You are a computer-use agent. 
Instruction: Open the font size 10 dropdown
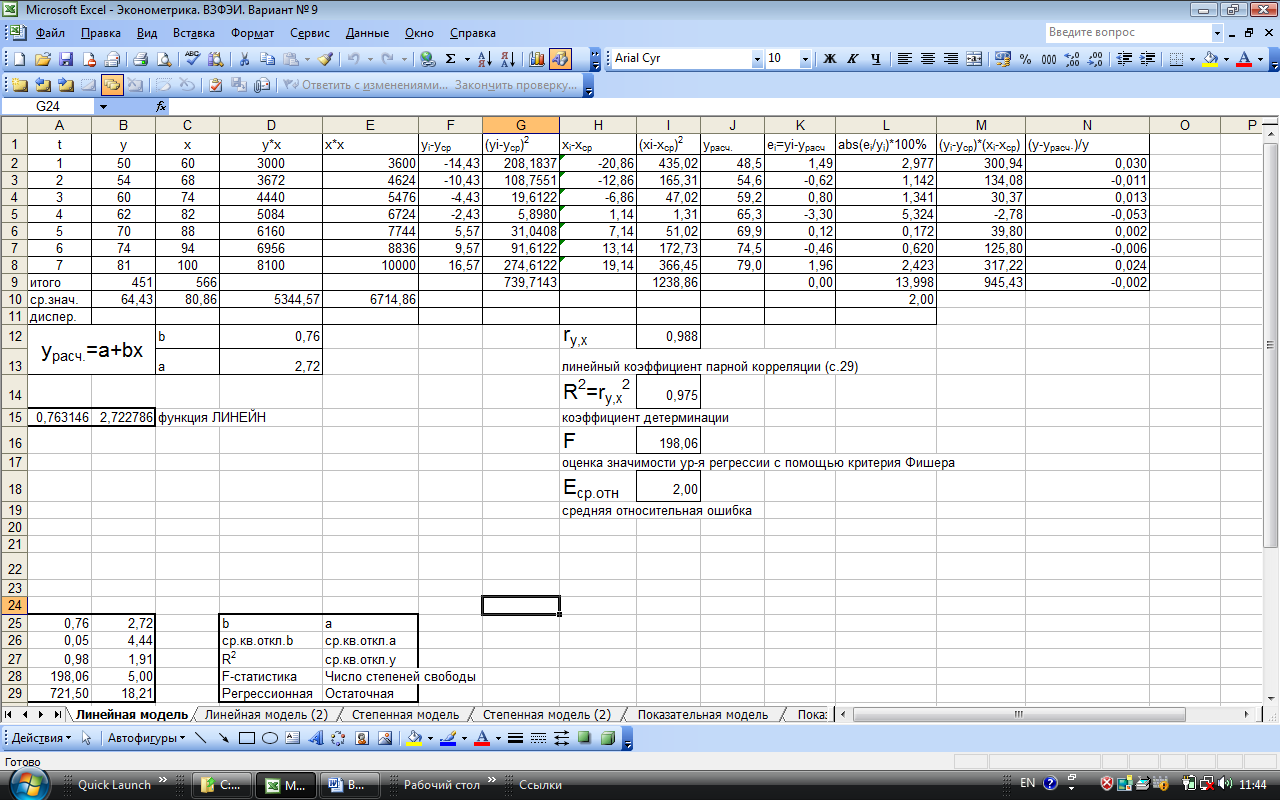[806, 59]
